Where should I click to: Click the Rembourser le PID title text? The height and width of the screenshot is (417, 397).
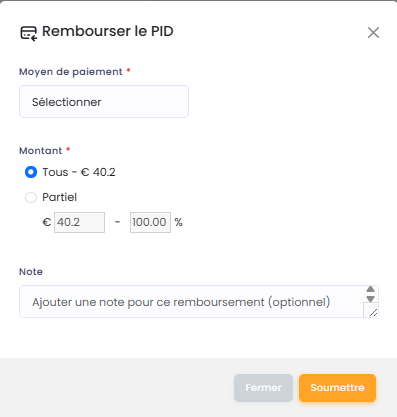tap(108, 31)
